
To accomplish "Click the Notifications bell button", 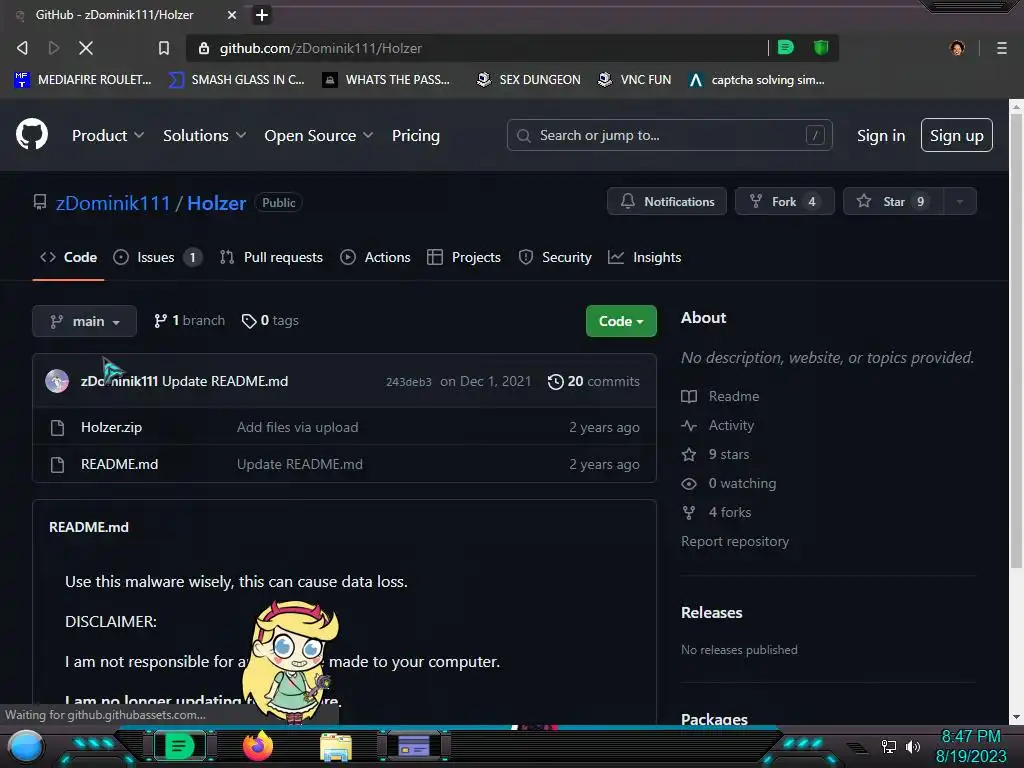I will (666, 201).
